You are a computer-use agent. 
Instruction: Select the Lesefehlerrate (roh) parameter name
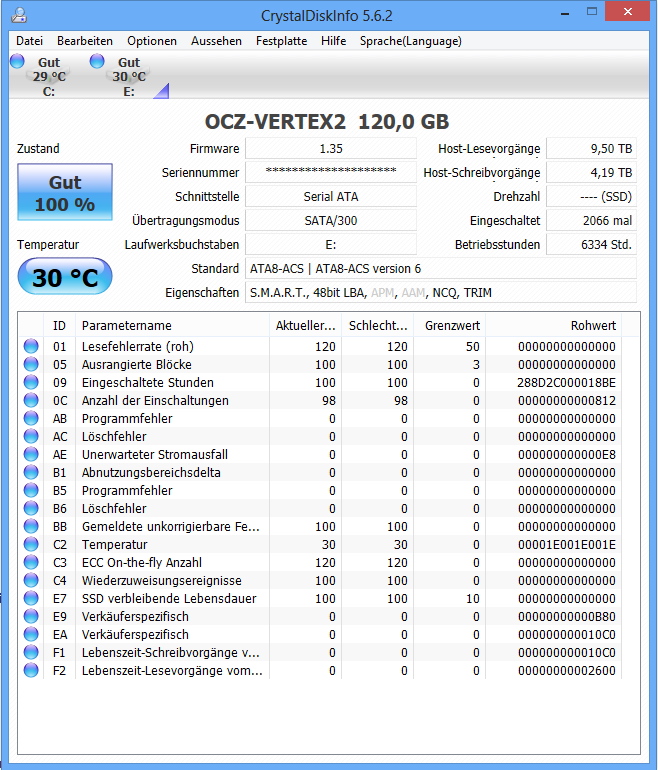point(137,347)
